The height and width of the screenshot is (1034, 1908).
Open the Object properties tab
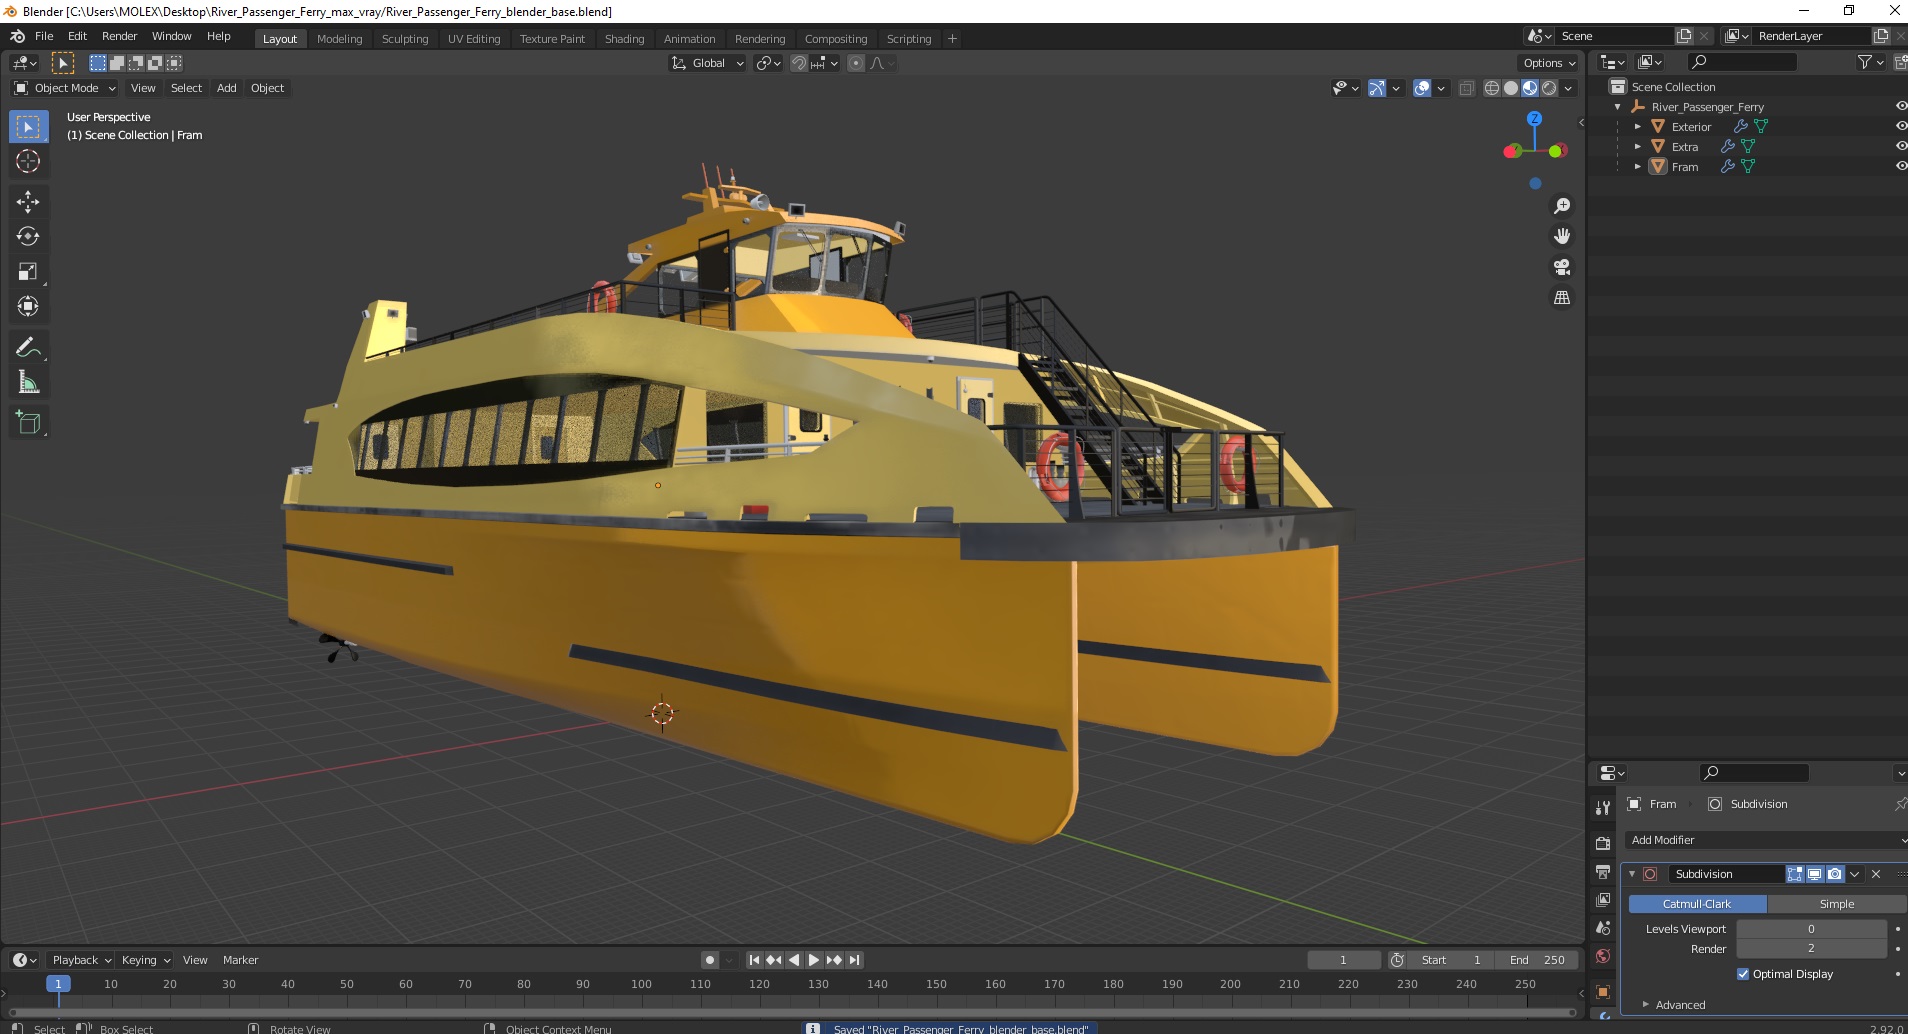coord(1603,991)
